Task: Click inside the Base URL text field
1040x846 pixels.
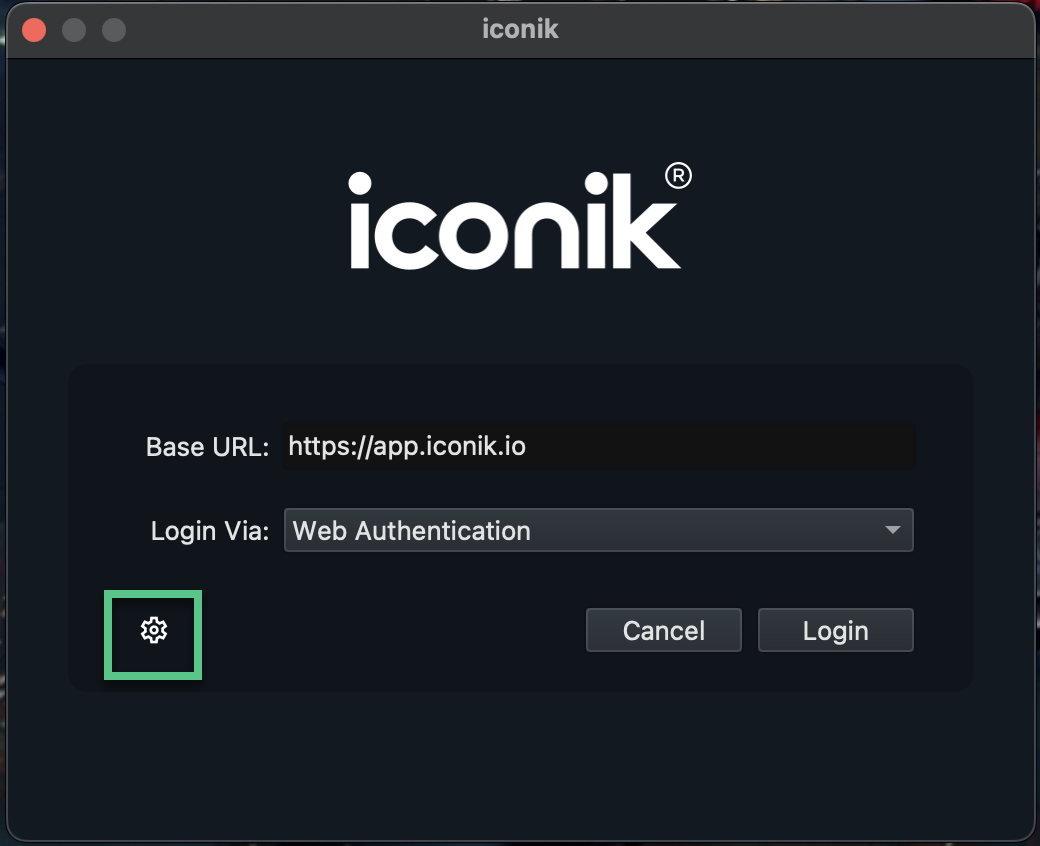Action: [x=598, y=447]
